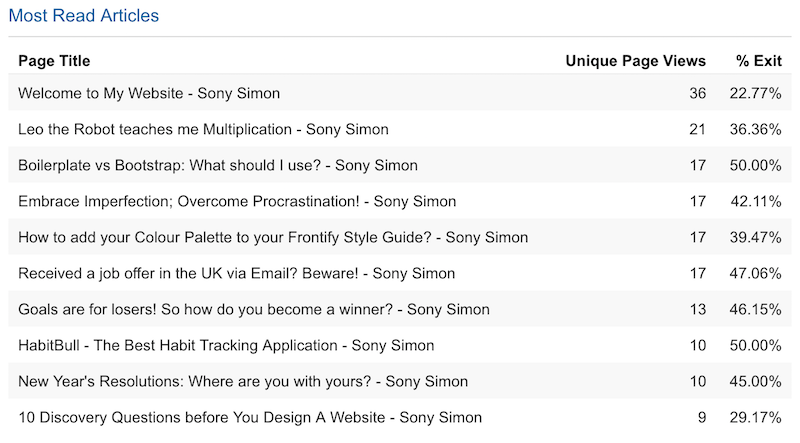Sort by the Page Title column header

[54, 61]
